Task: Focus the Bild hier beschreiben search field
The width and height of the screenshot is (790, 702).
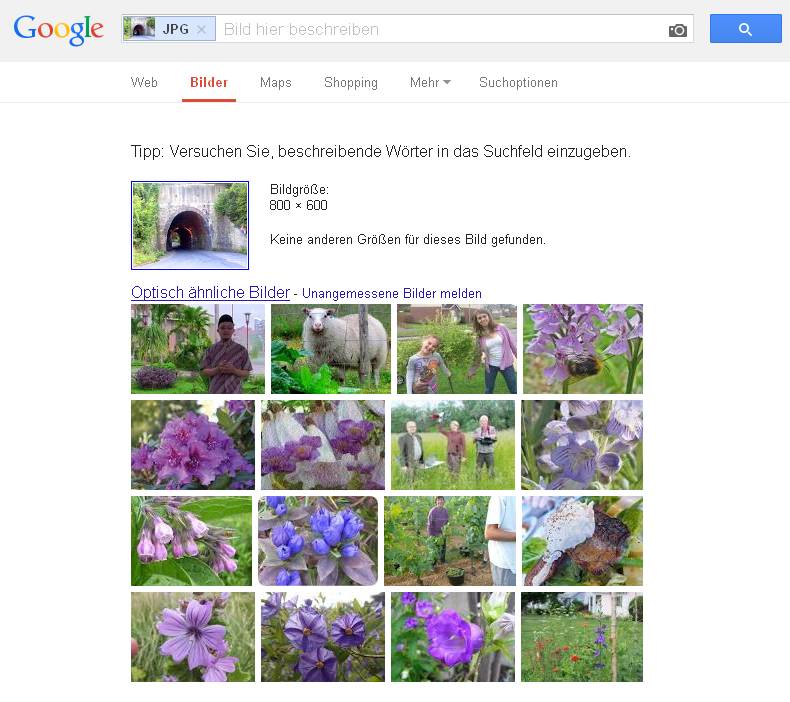Action: click(x=440, y=30)
